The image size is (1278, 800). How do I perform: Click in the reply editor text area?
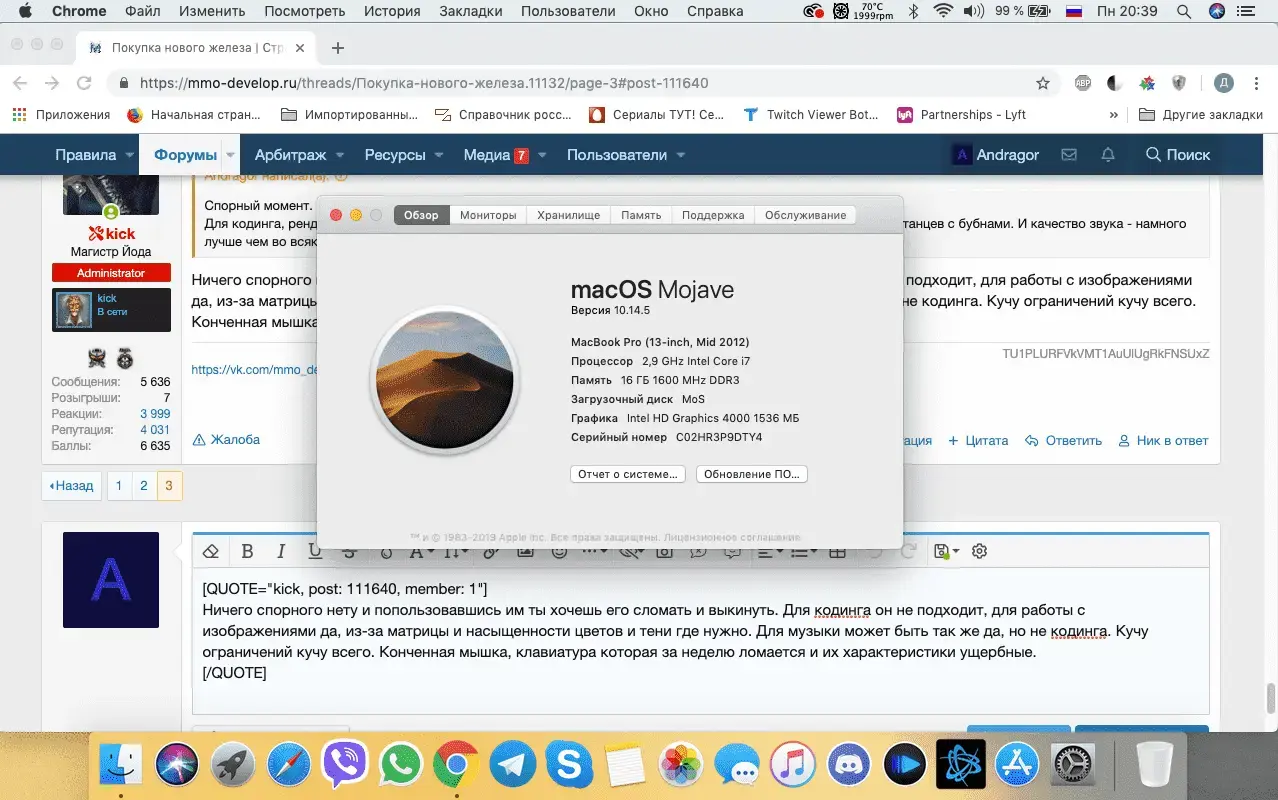click(700, 640)
